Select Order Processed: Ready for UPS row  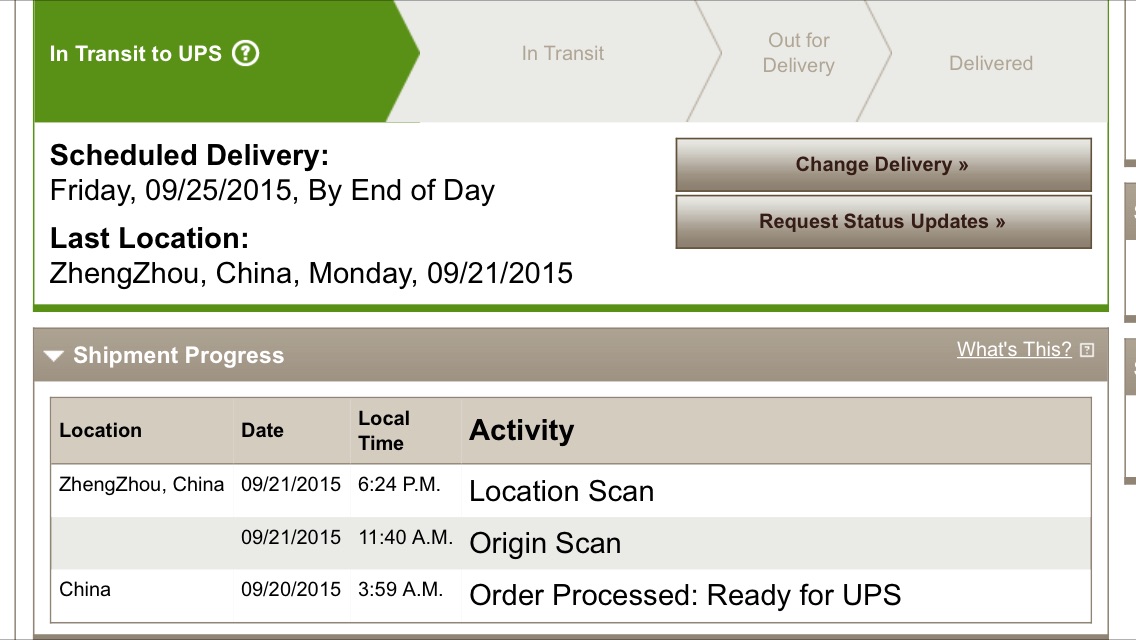click(x=570, y=595)
